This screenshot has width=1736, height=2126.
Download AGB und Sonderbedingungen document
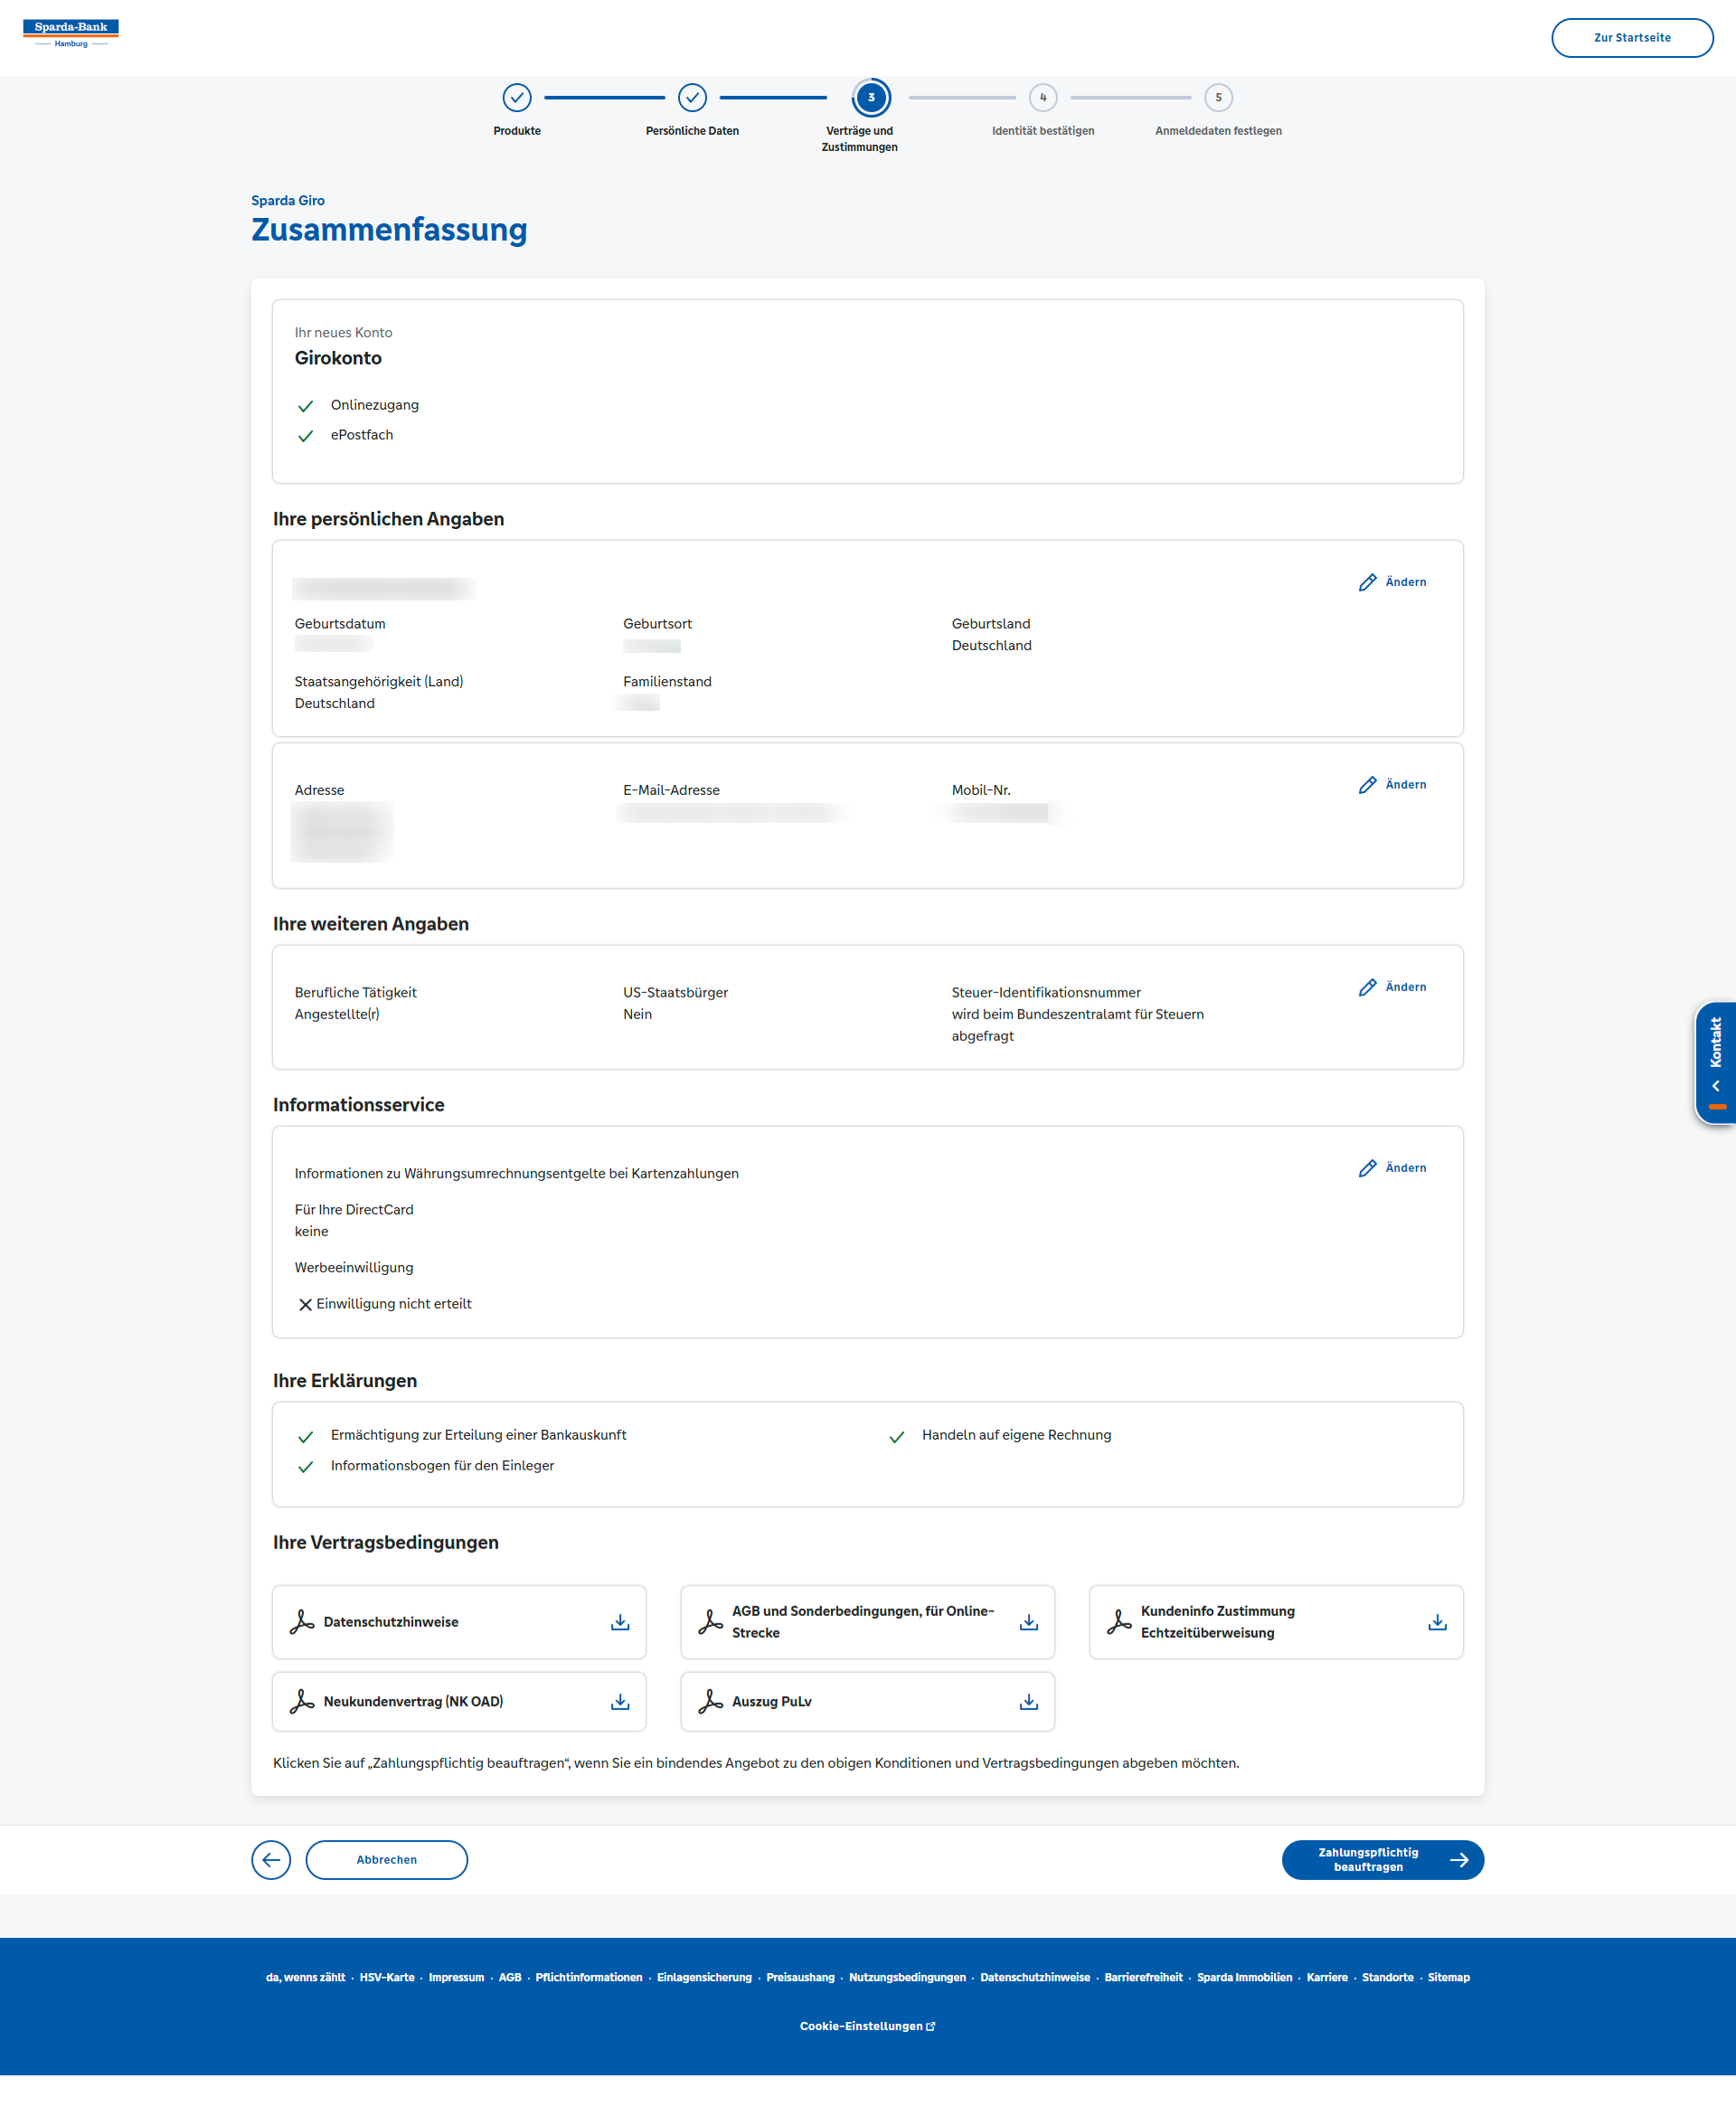pyautogui.click(x=1028, y=1622)
